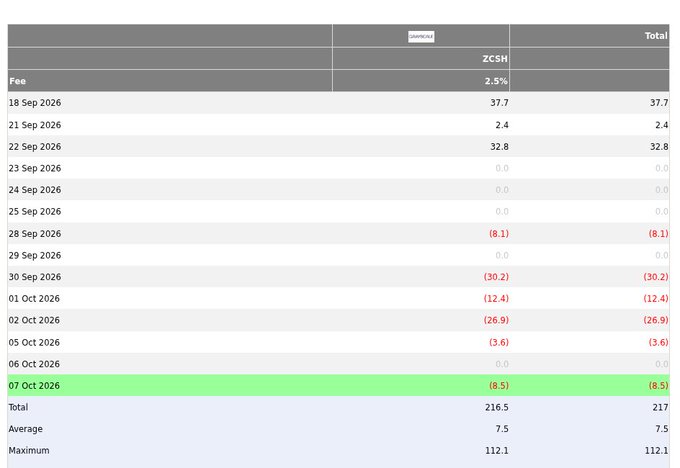Click the (26.9) value in Total column
This screenshot has height=468, width=680.
click(x=656, y=320)
